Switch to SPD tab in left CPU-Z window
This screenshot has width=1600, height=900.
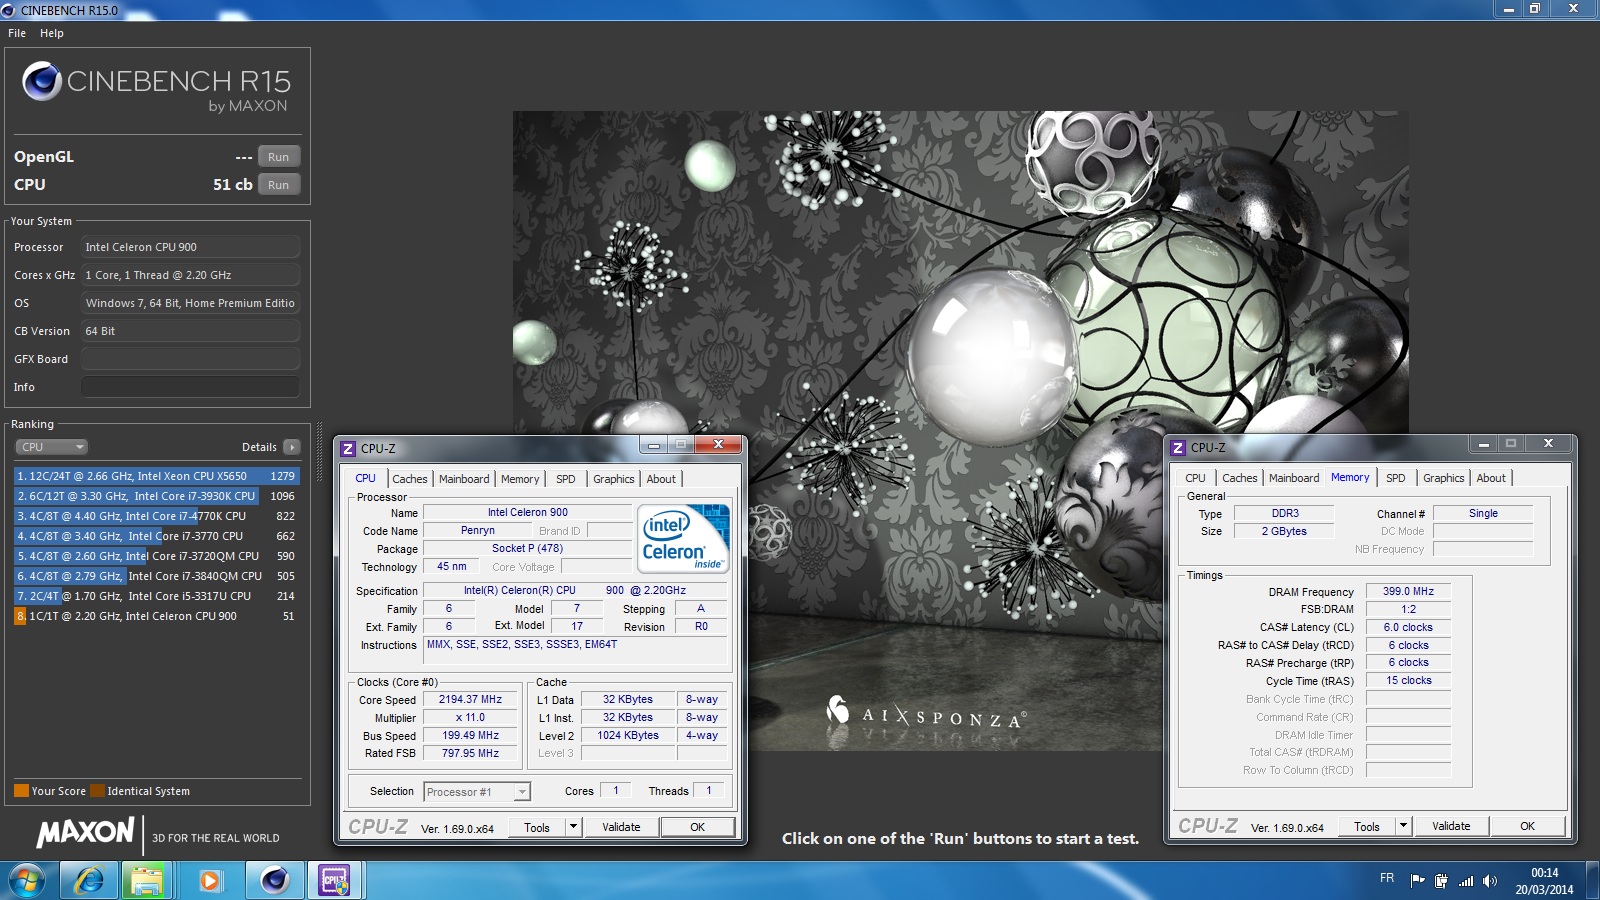566,479
